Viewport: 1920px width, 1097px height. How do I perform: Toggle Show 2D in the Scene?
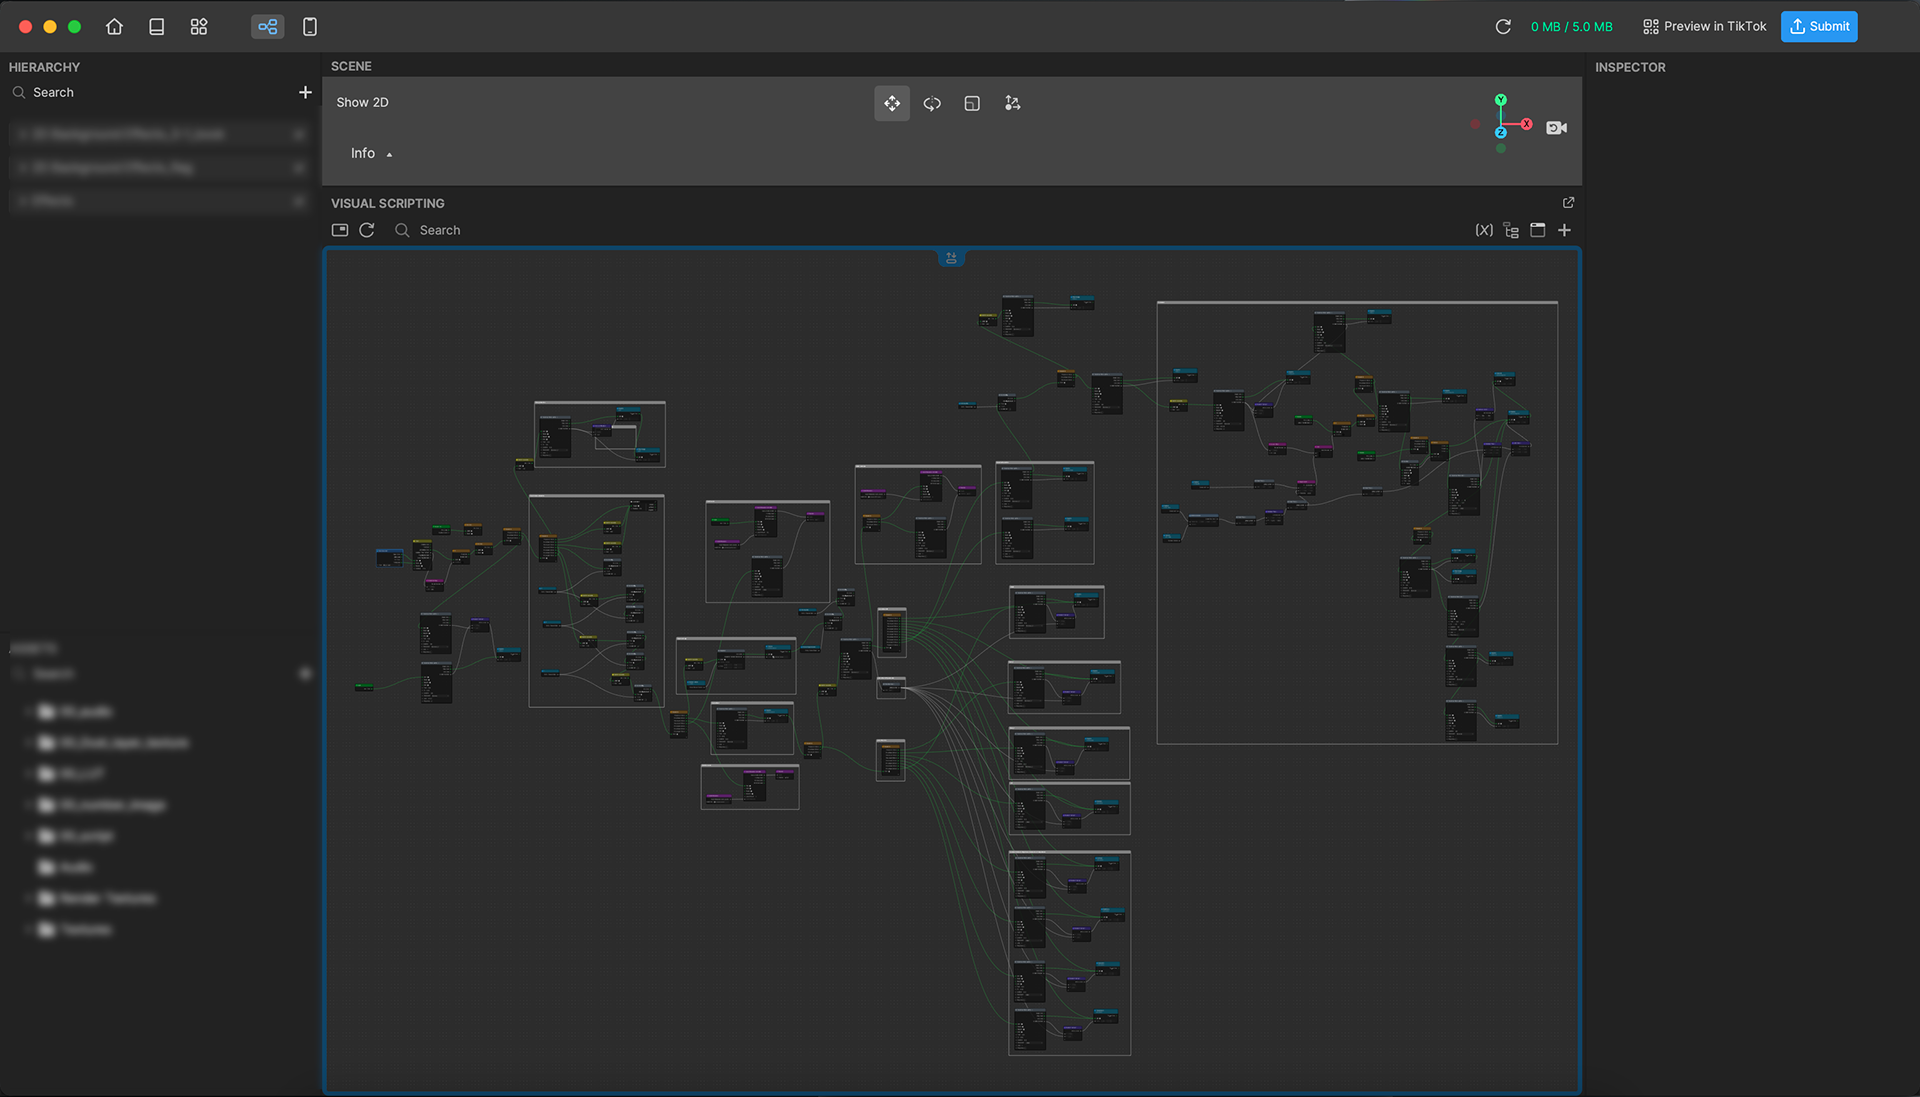click(362, 103)
